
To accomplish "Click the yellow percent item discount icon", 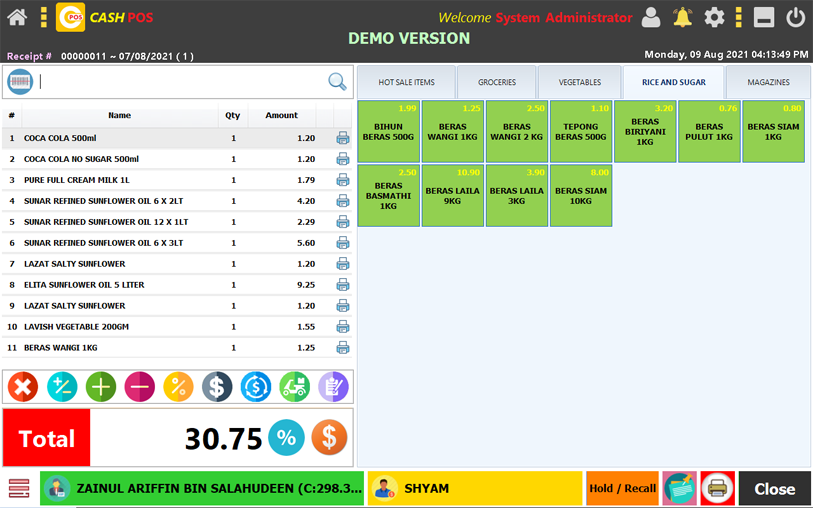I will point(178,387).
